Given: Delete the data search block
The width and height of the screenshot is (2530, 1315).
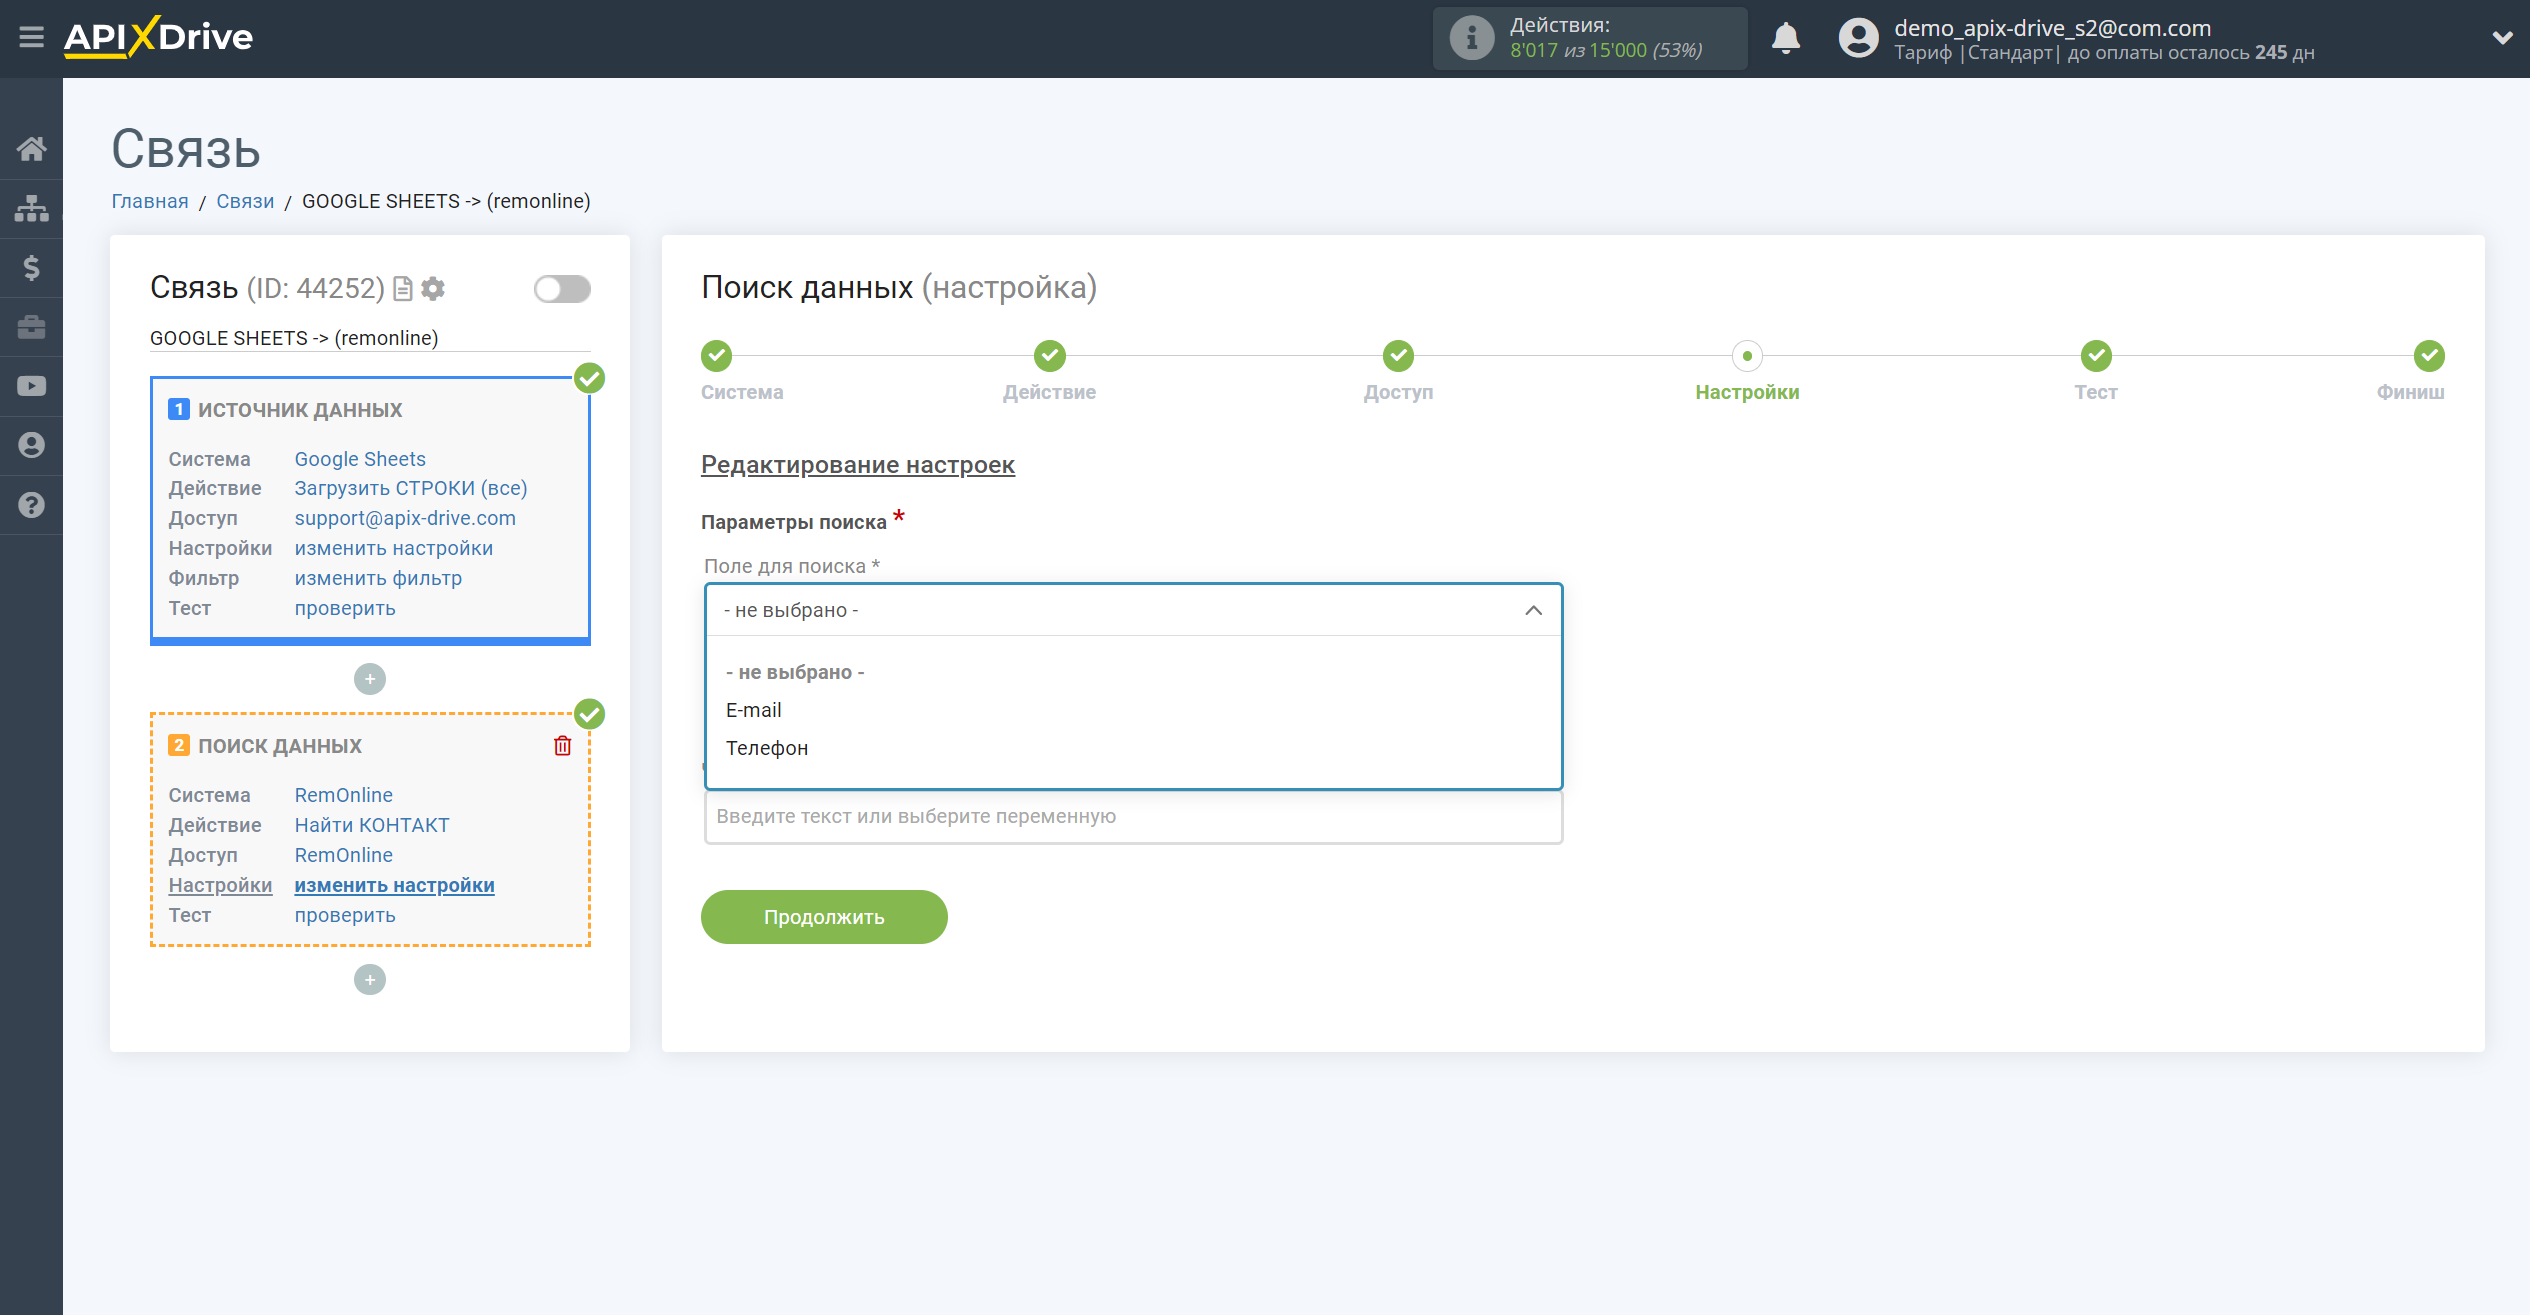Looking at the screenshot, I should [562, 746].
